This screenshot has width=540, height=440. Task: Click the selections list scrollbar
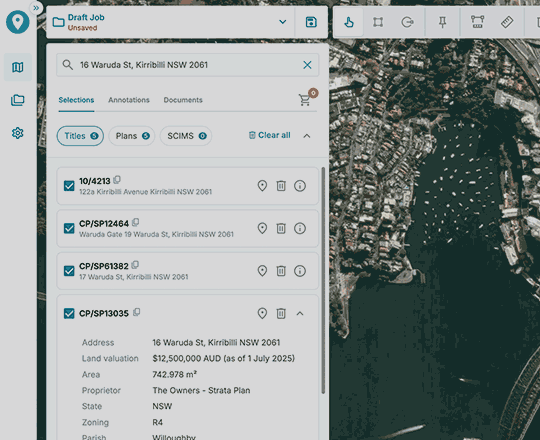click(x=323, y=281)
